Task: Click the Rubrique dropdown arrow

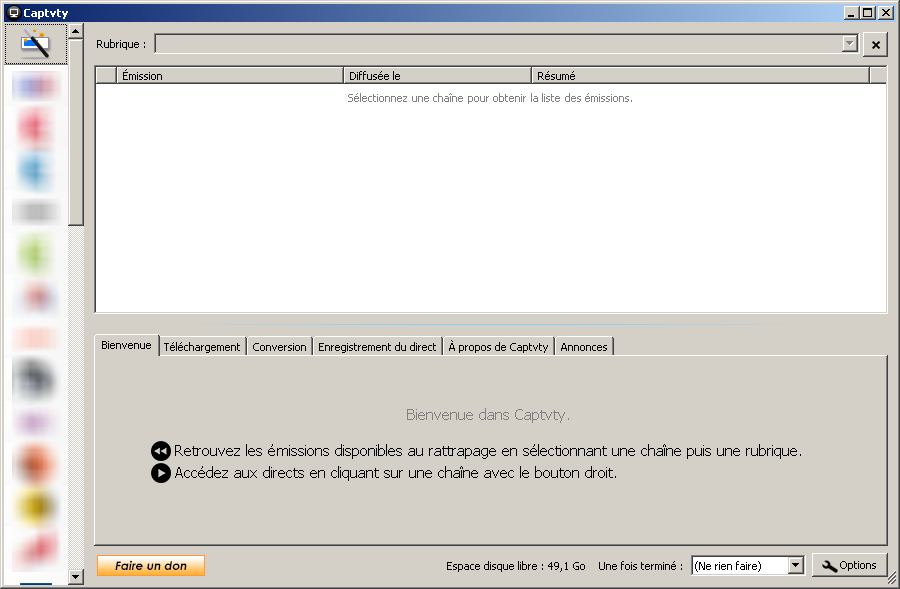Action: [x=849, y=44]
